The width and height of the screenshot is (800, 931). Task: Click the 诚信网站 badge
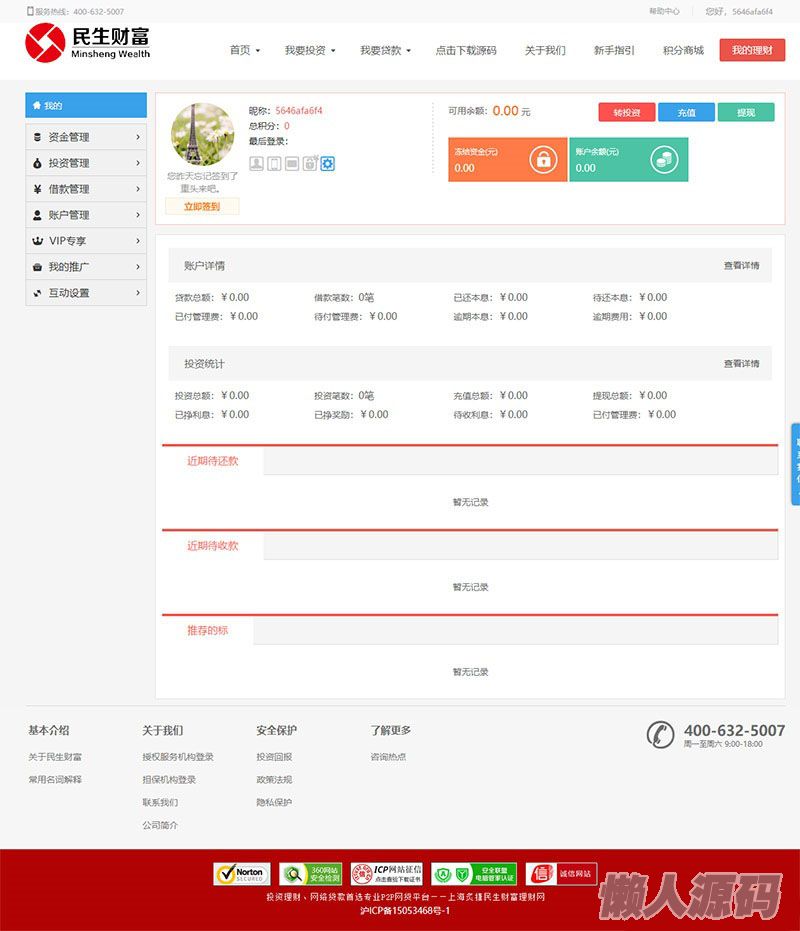561,874
